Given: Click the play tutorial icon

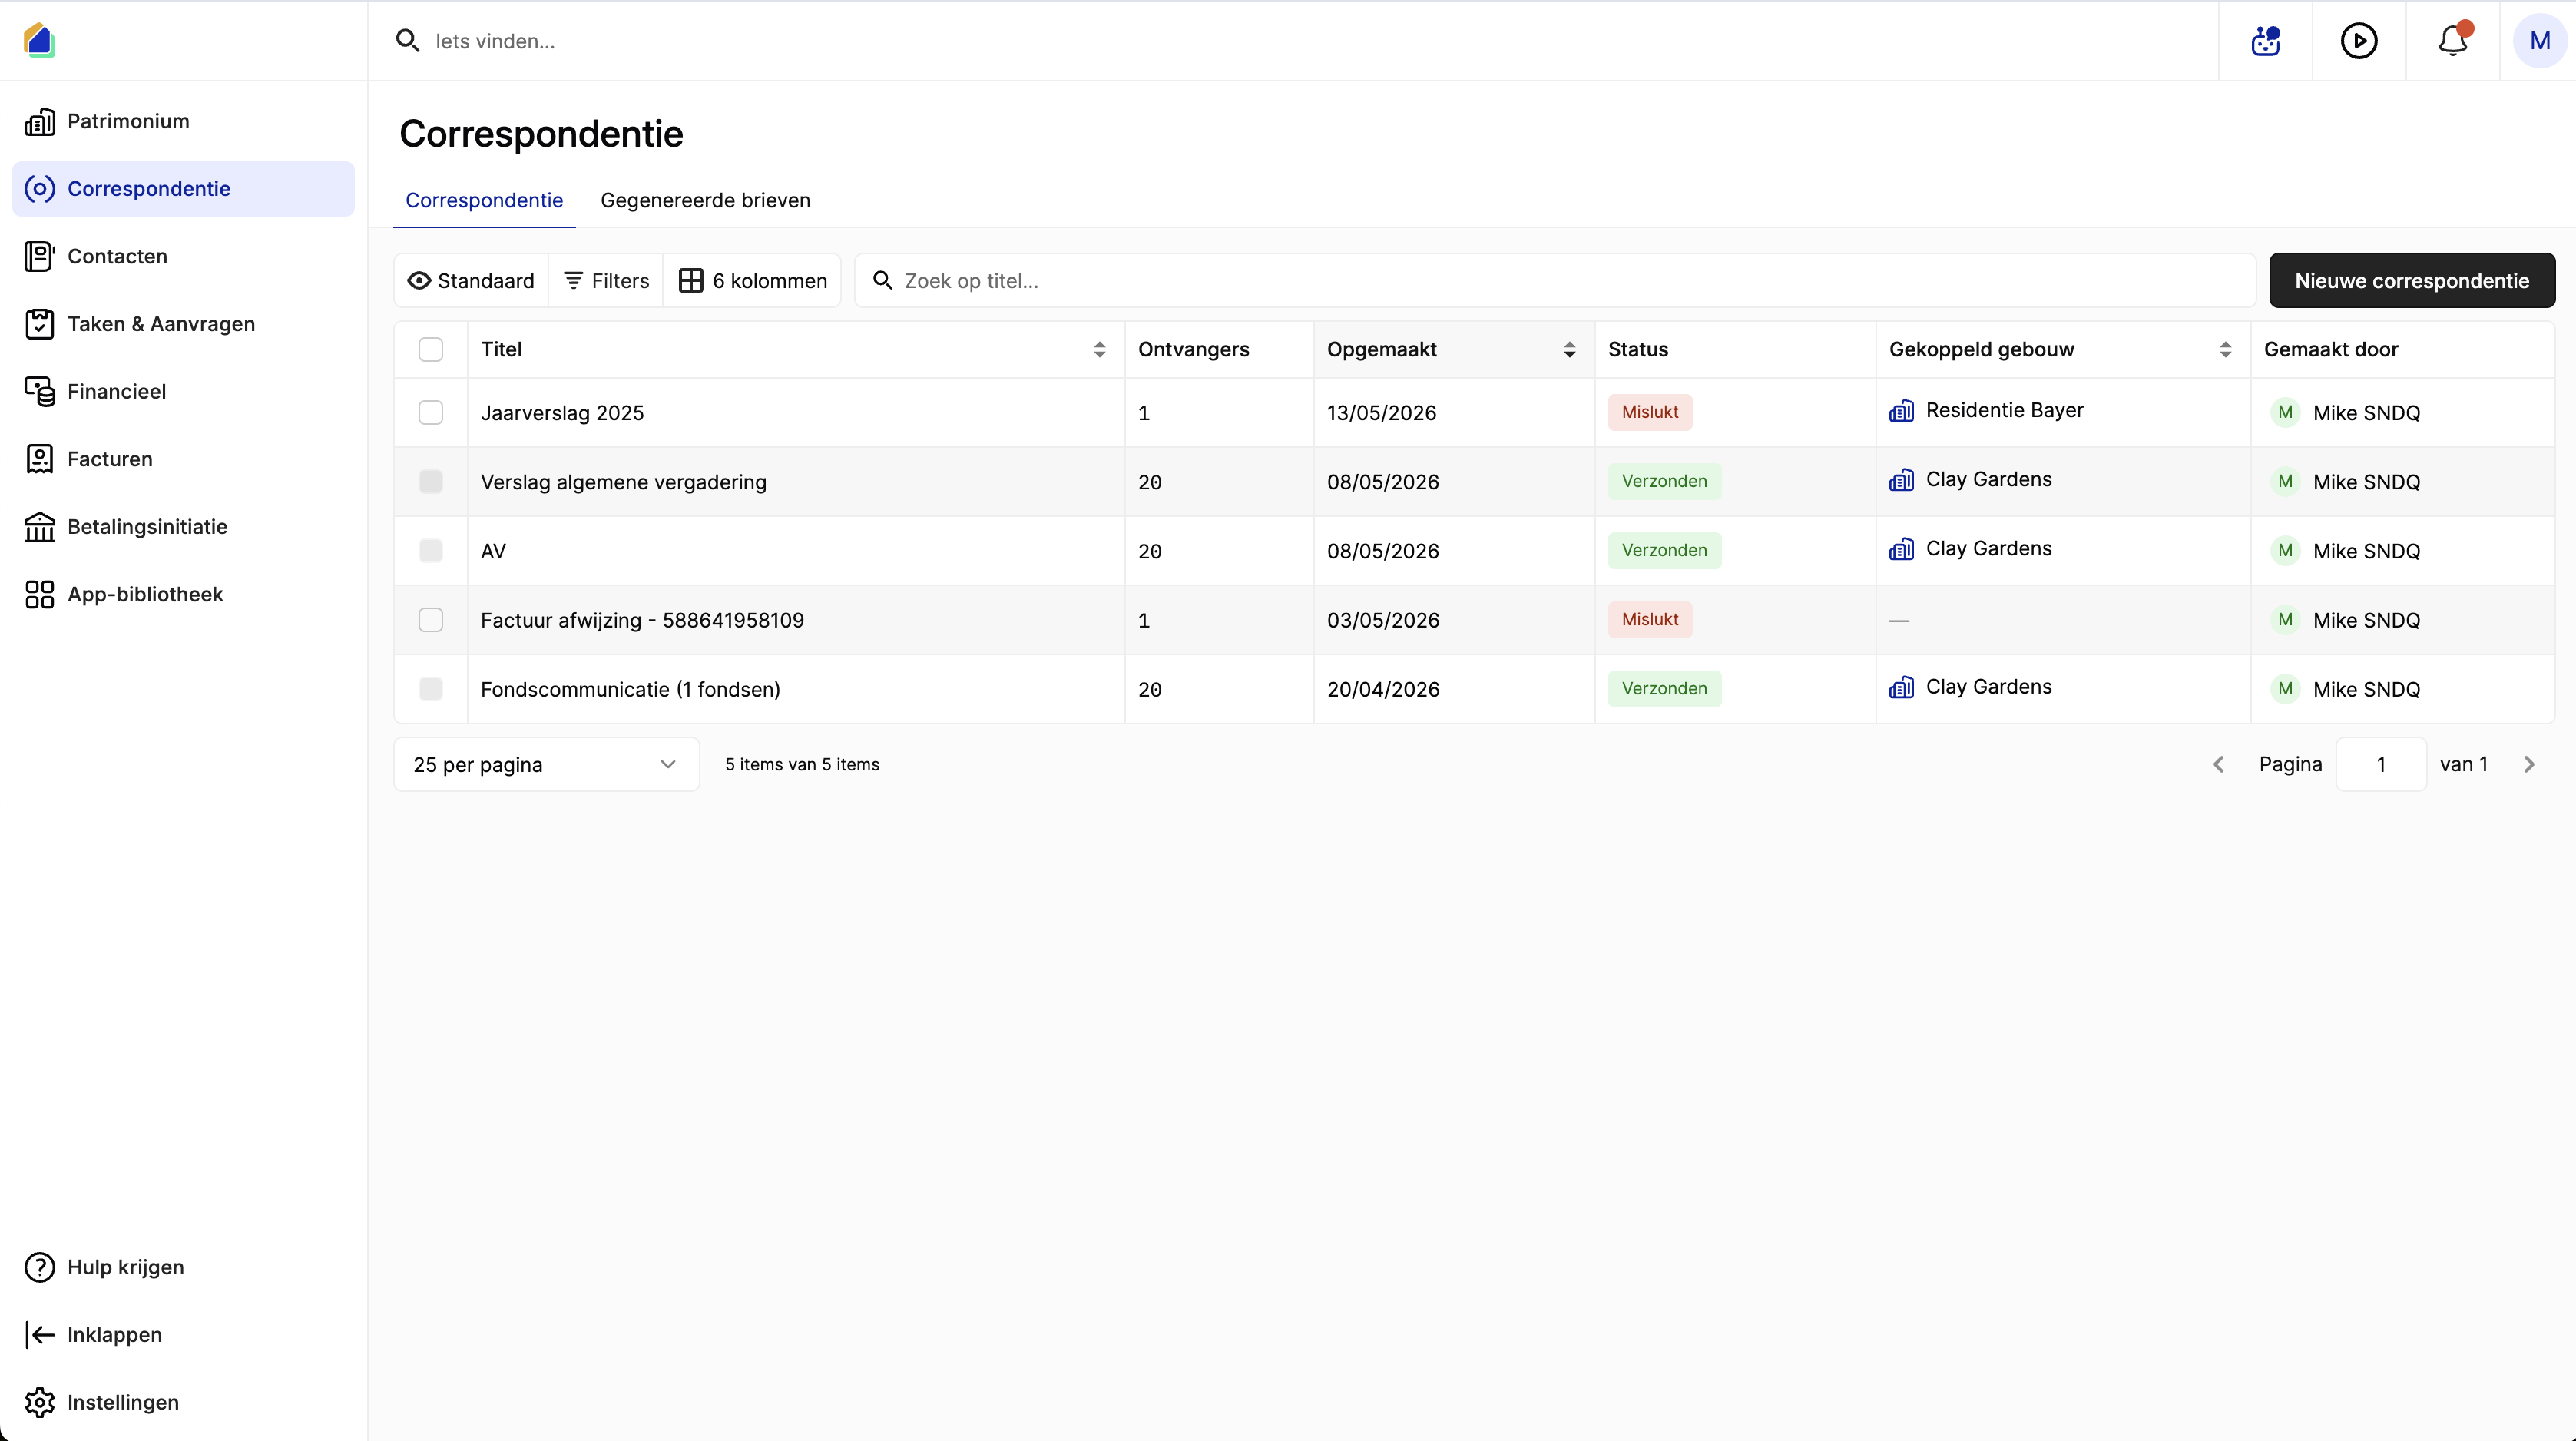Looking at the screenshot, I should point(2359,41).
